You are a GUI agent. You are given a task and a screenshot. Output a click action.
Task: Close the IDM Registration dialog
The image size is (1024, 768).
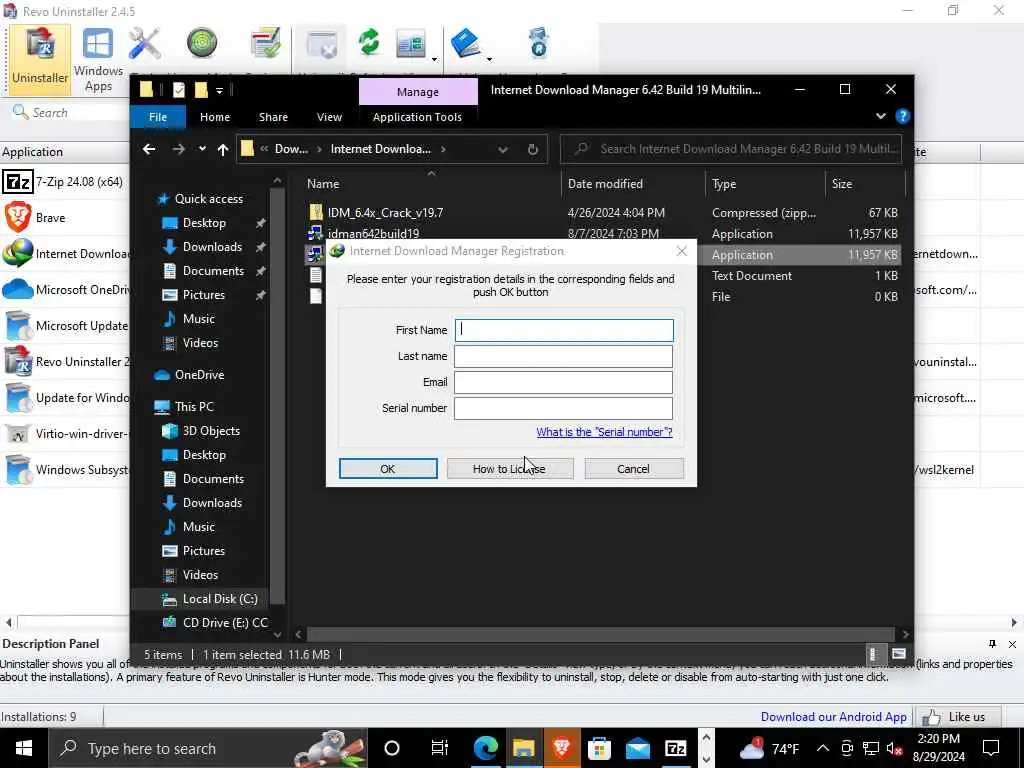[x=682, y=251]
